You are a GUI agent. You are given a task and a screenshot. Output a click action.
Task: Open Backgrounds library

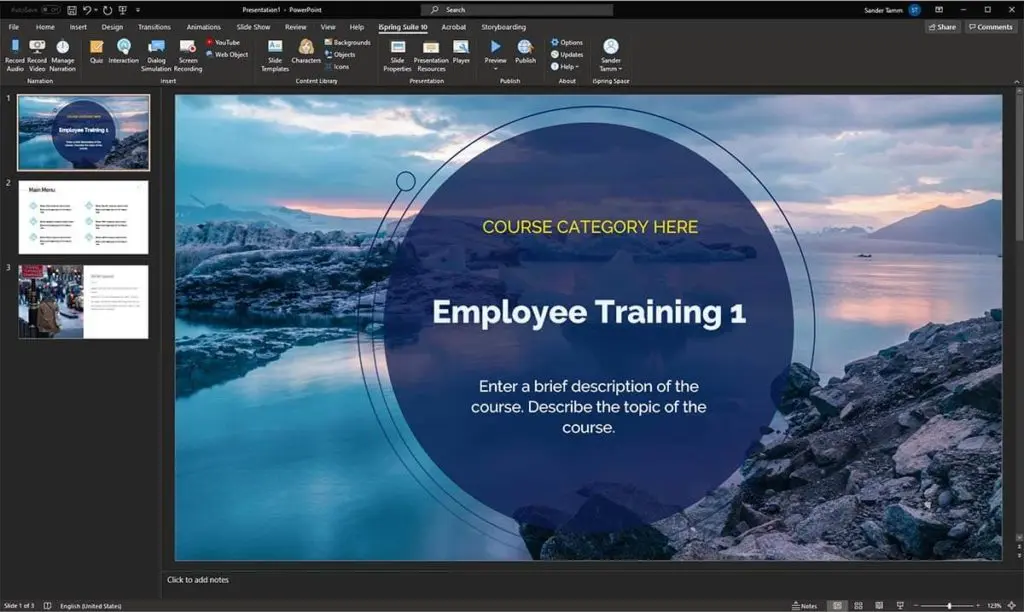pos(347,42)
